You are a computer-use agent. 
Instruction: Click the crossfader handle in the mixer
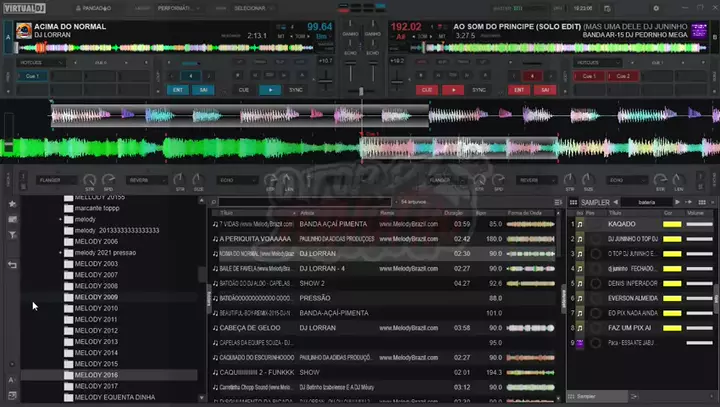[x=361, y=91]
